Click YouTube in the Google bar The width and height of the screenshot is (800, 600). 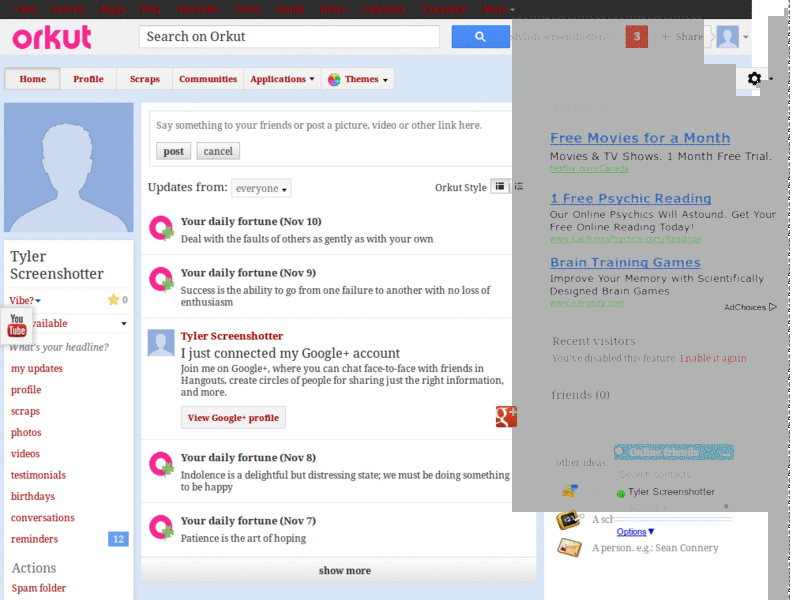coord(198,9)
